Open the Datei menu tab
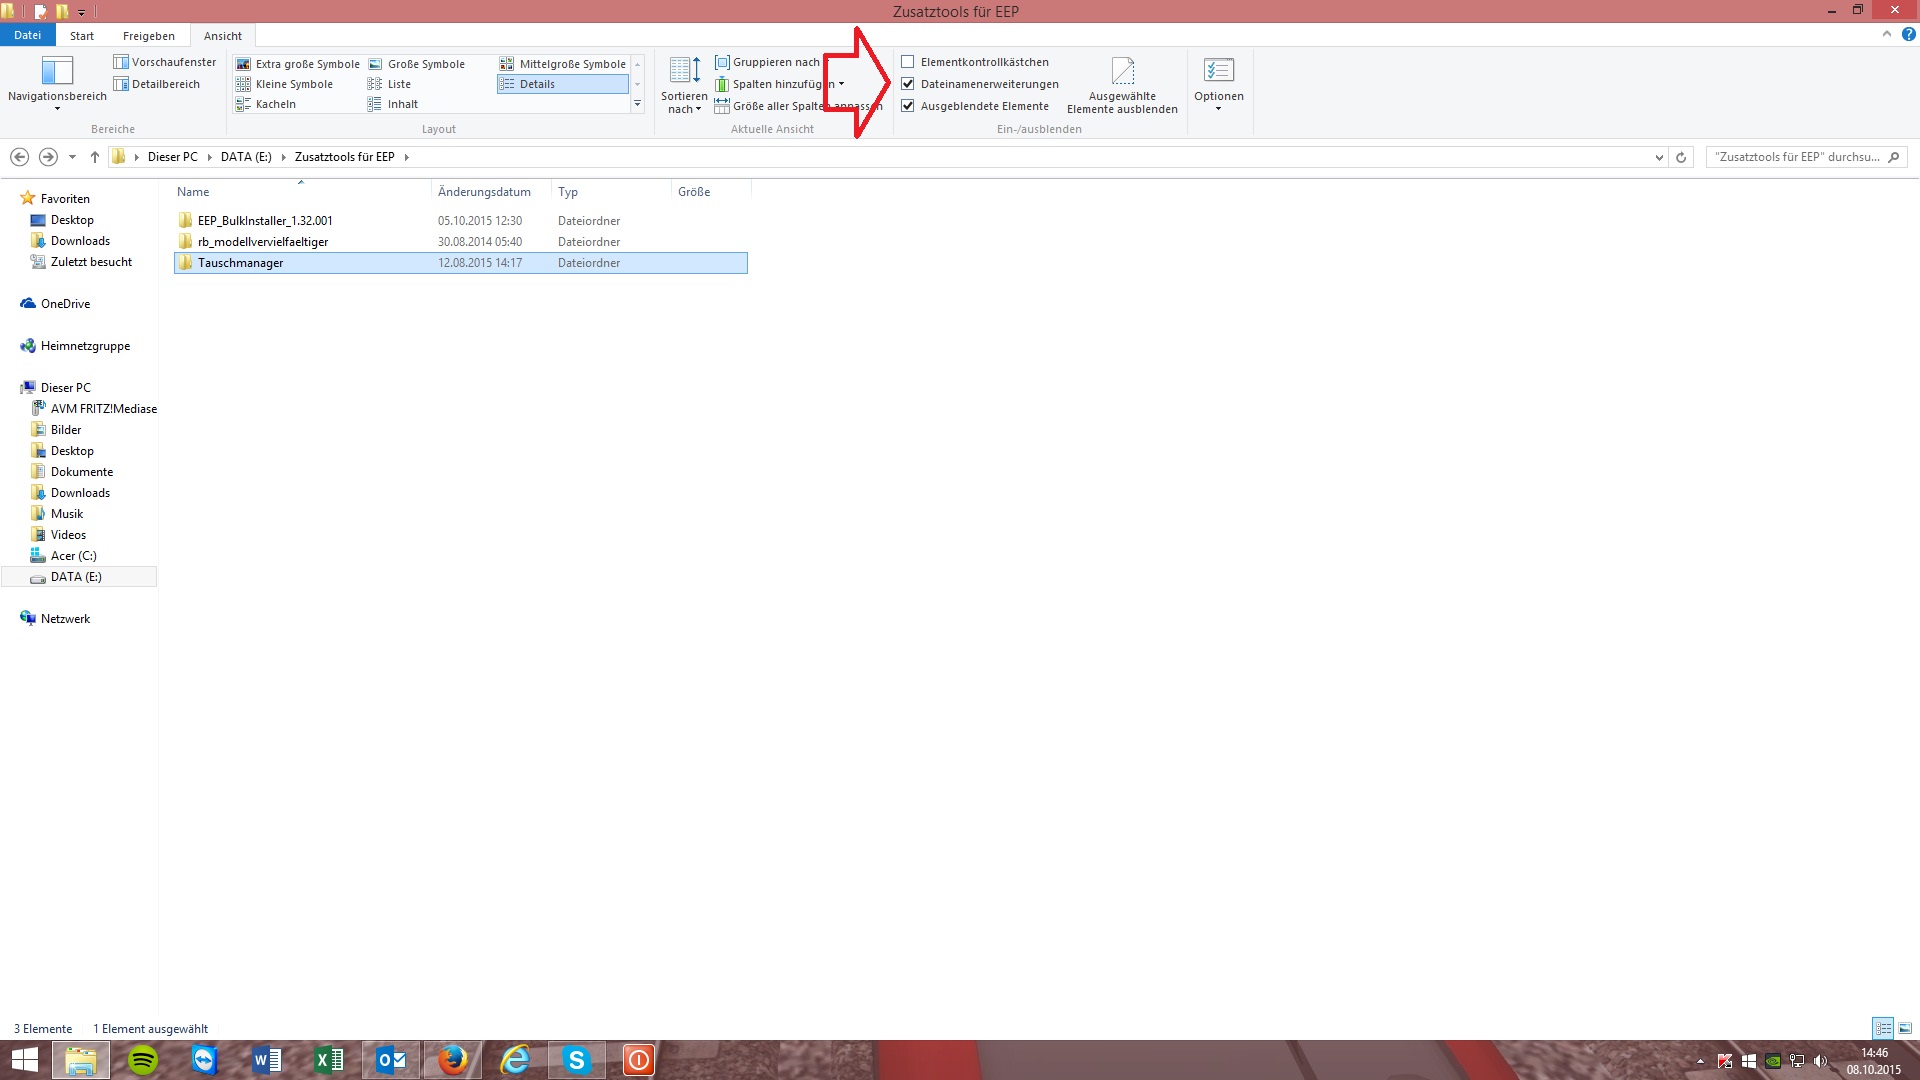Screen dimensions: 1920x1080 pyautogui.click(x=27, y=36)
